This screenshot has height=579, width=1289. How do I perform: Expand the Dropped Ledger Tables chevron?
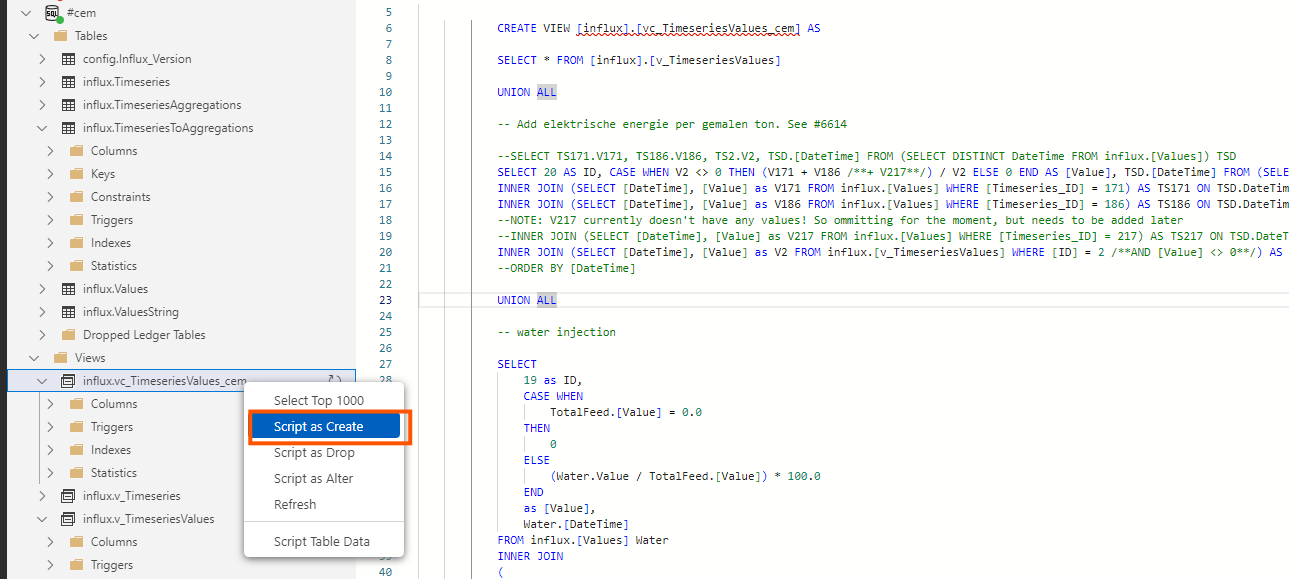click(42, 335)
